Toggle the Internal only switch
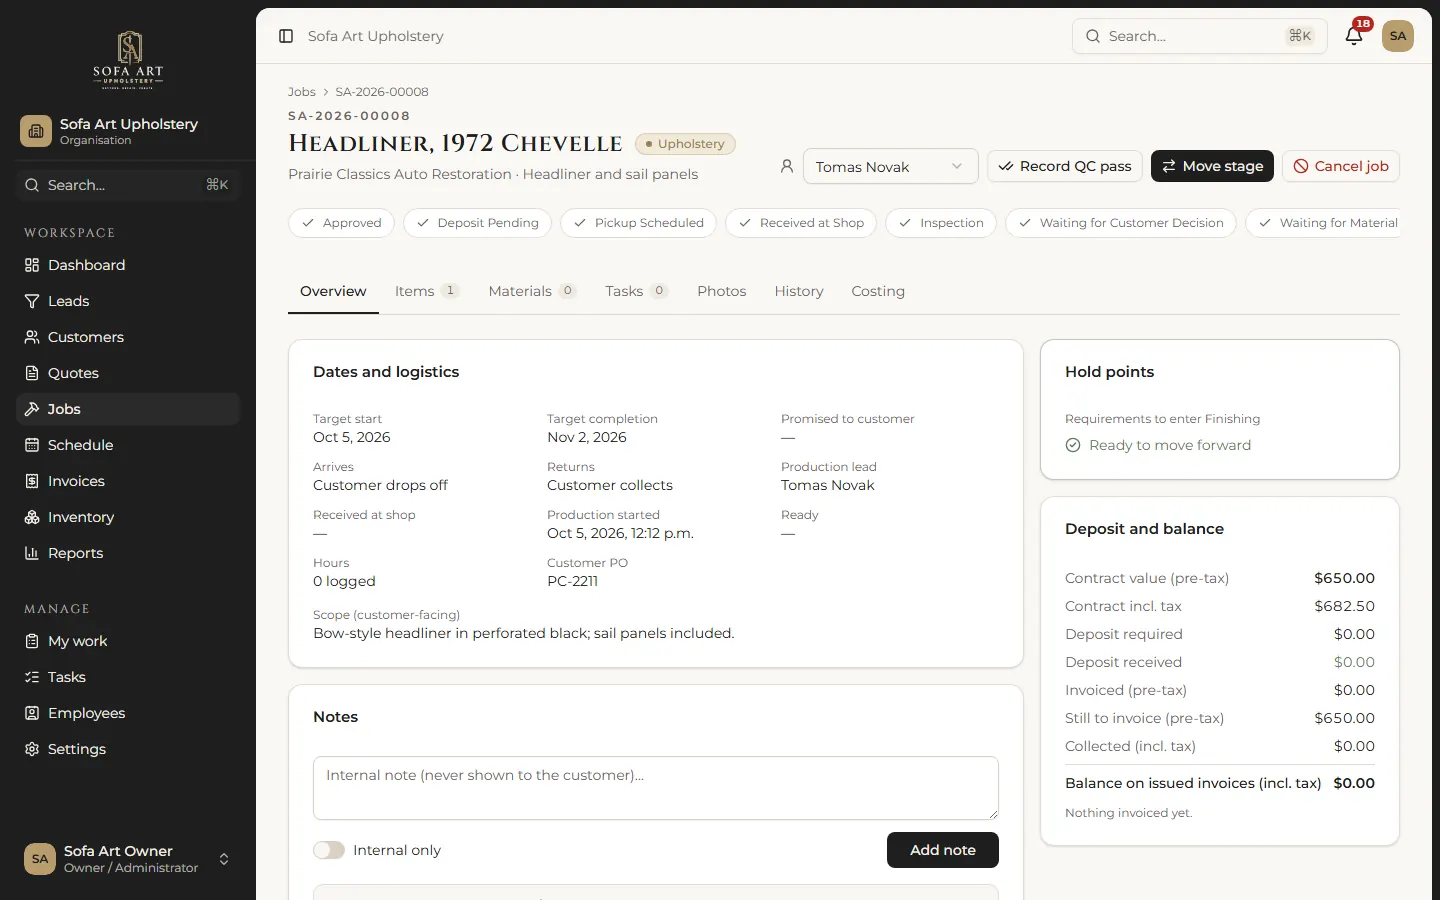Image resolution: width=1440 pixels, height=900 pixels. pos(329,850)
